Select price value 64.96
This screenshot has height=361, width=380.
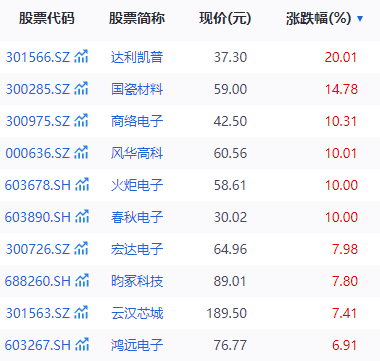pyautogui.click(x=230, y=249)
